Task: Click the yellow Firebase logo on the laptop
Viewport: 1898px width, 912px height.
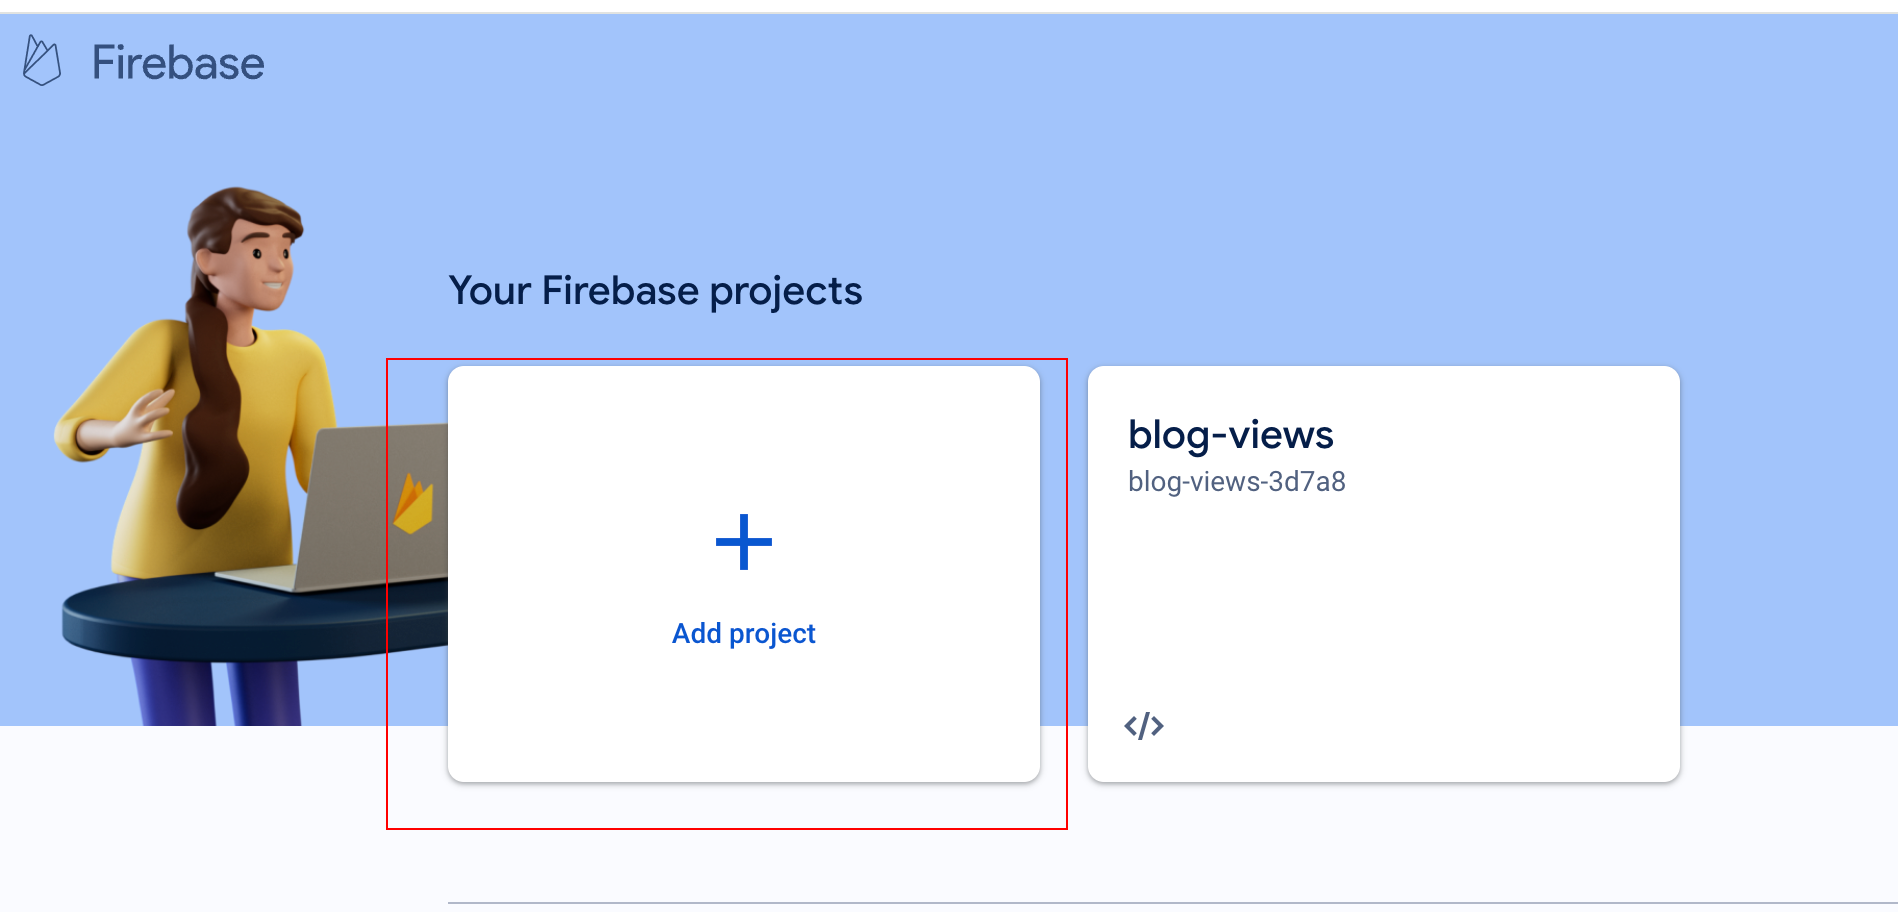Action: pyautogui.click(x=413, y=505)
